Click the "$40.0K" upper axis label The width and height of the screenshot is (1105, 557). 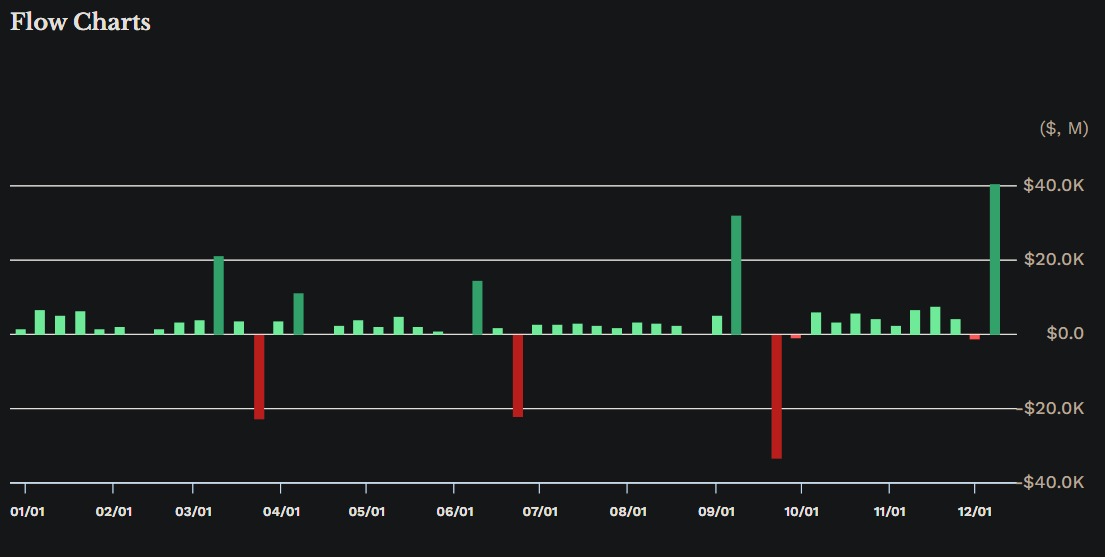coord(1054,185)
